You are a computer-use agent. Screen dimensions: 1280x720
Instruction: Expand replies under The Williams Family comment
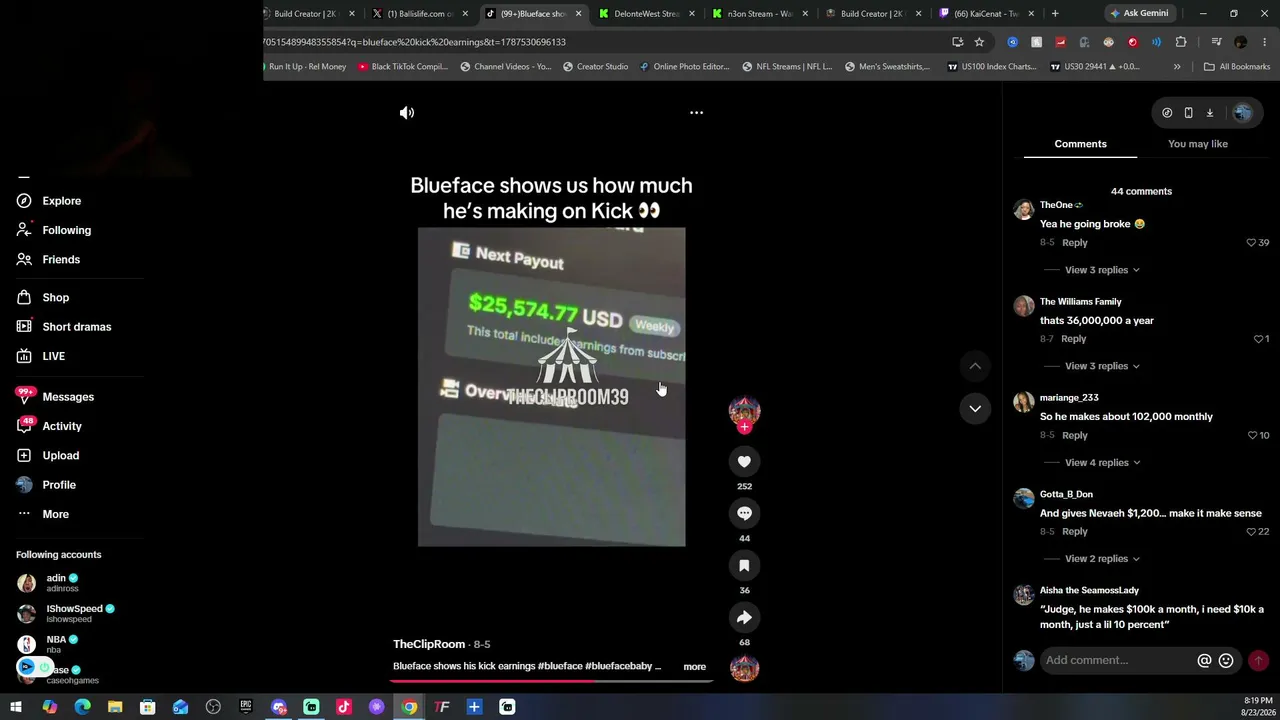1102,366
